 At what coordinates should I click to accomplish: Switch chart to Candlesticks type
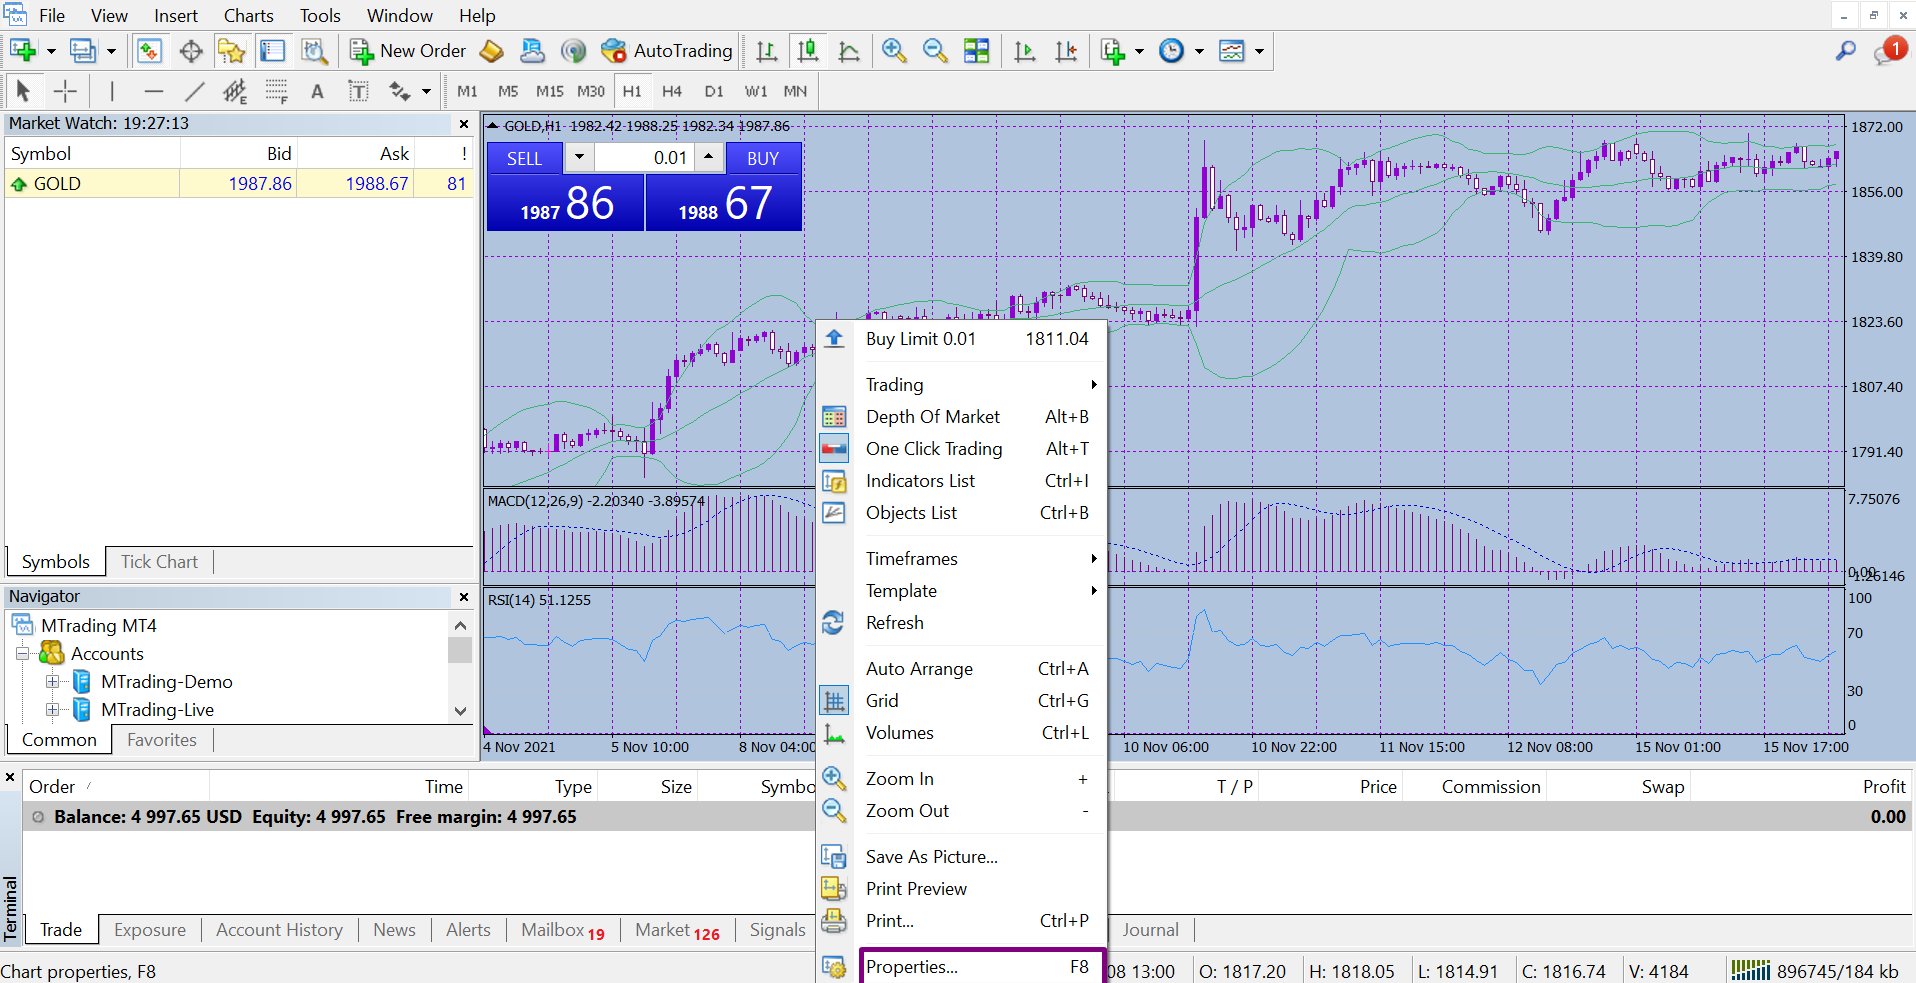point(808,51)
